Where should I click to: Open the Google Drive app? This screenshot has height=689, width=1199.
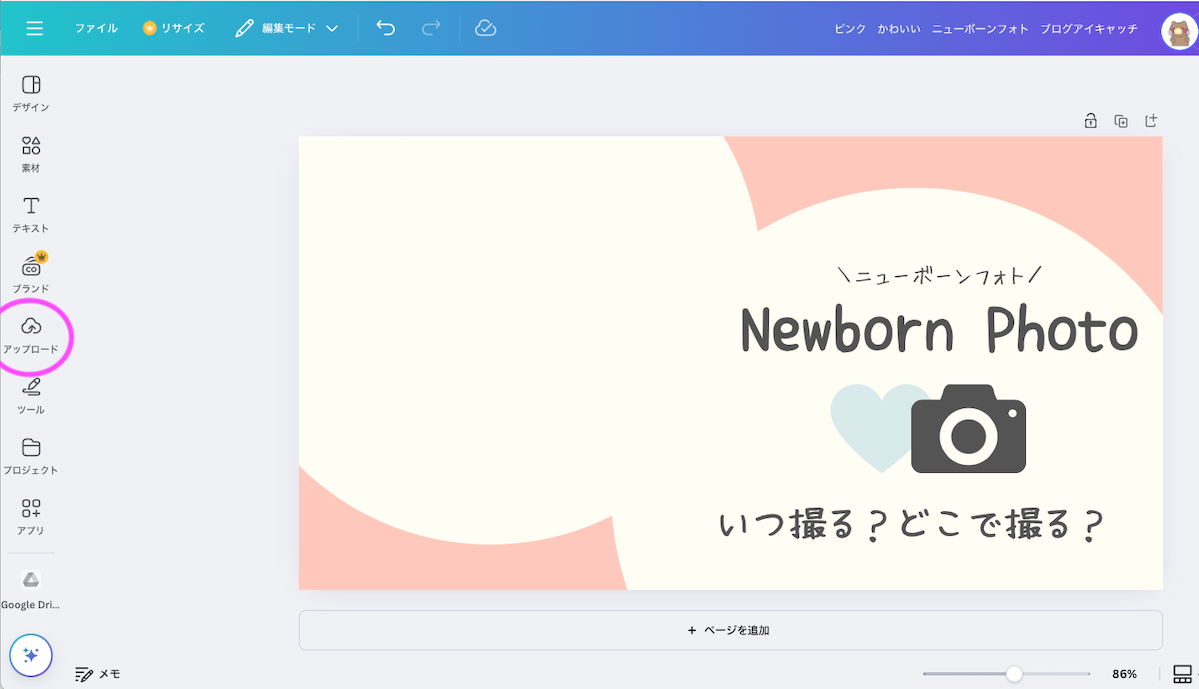point(31,590)
